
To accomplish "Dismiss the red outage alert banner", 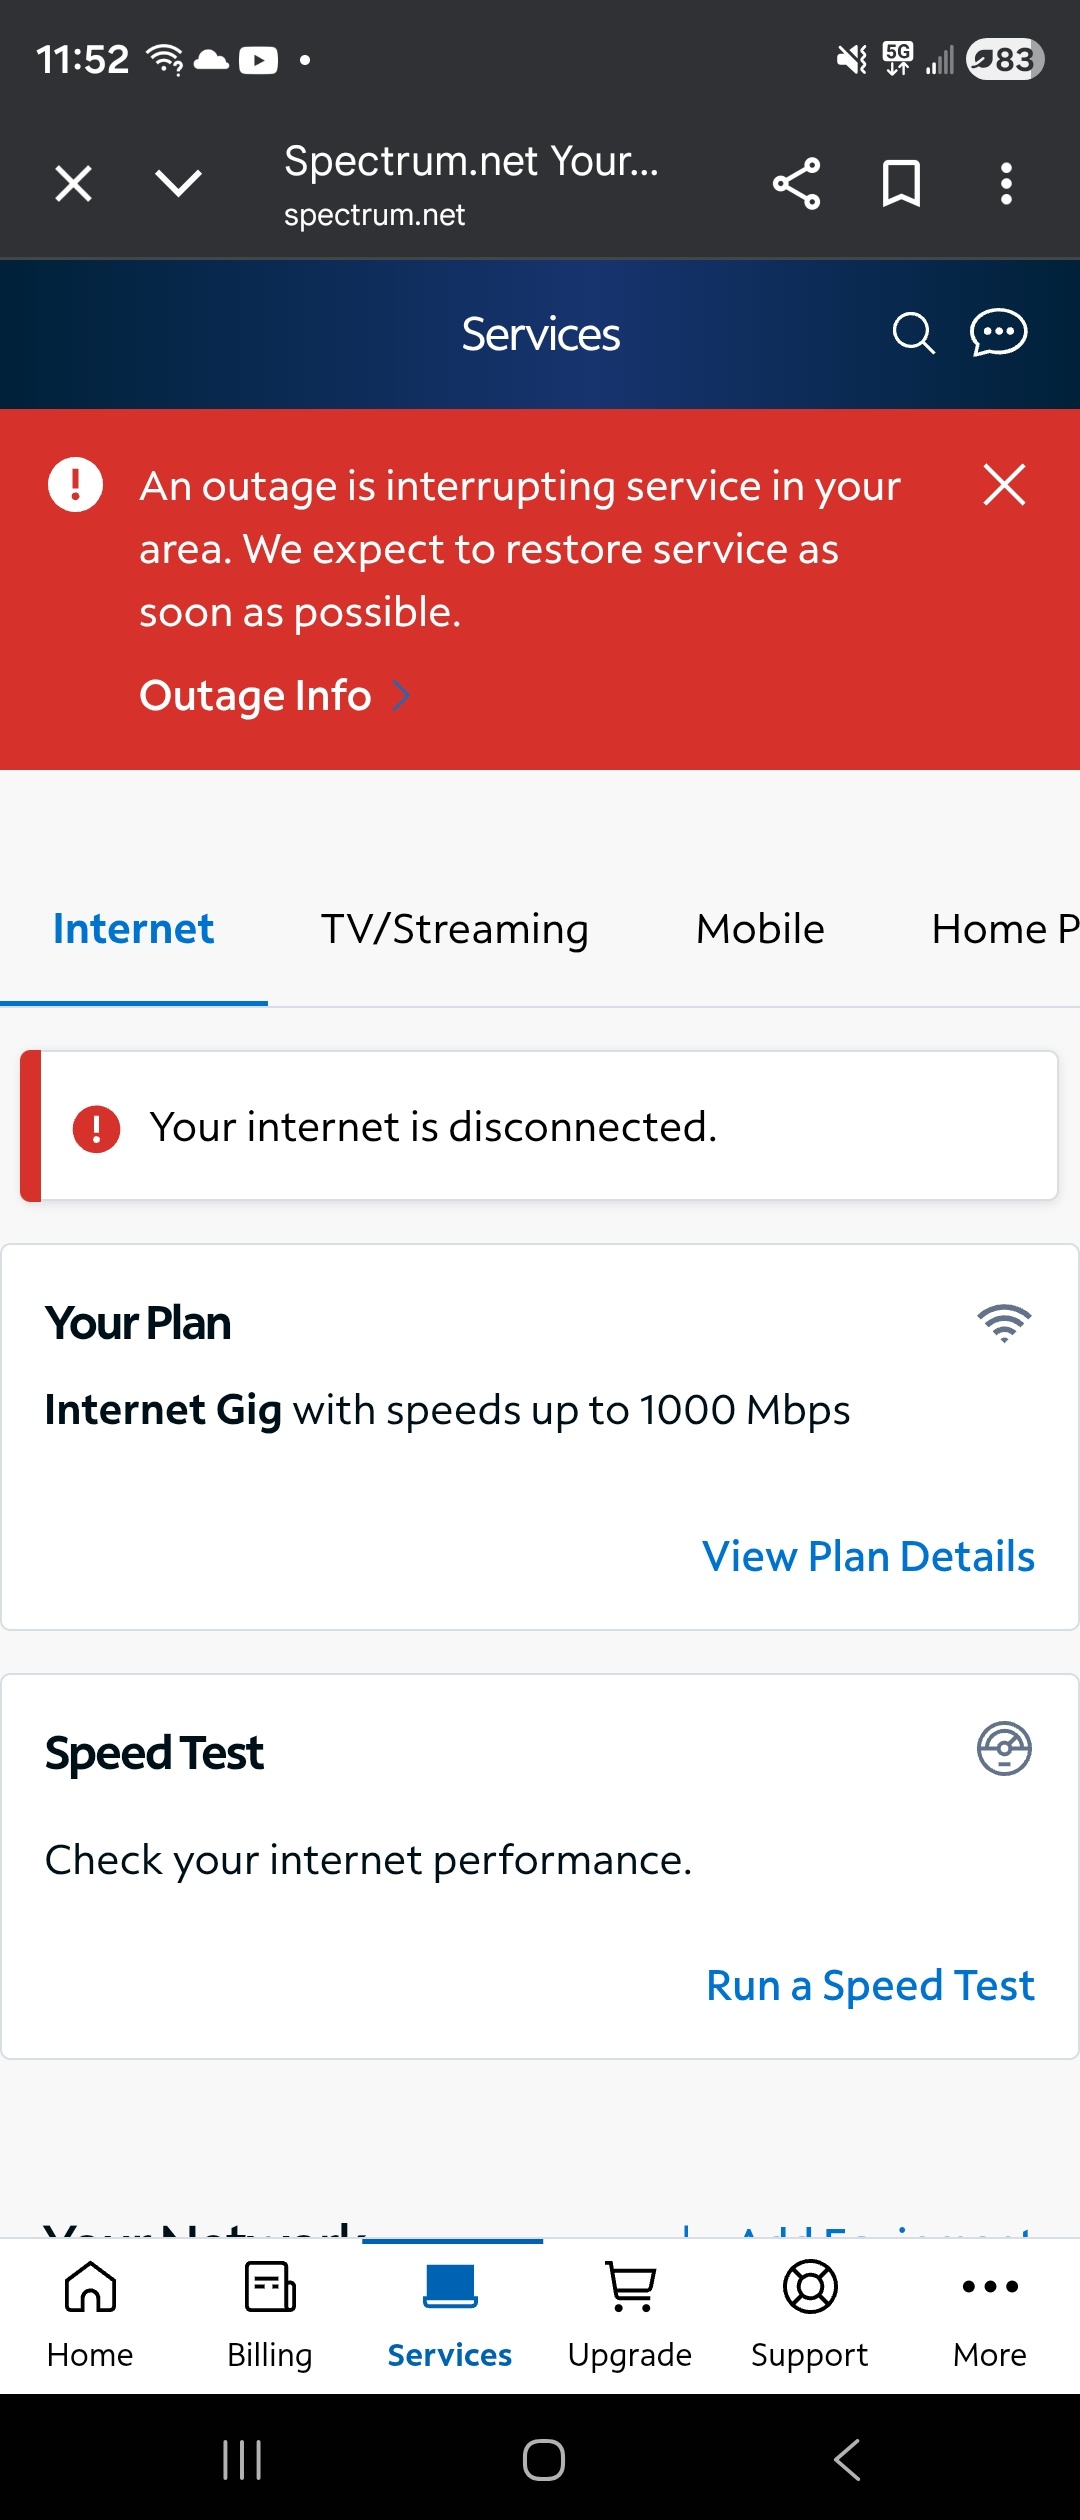I will [x=1004, y=486].
